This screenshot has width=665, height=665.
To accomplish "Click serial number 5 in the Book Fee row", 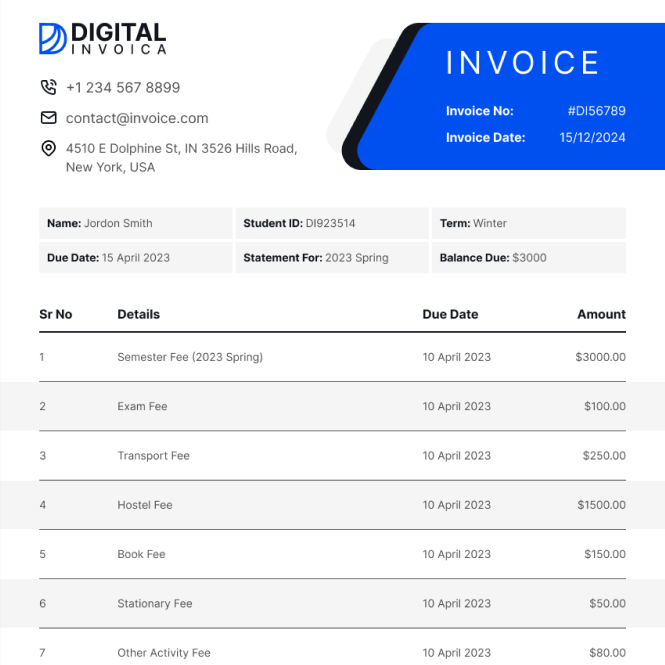I will click(x=42, y=554).
